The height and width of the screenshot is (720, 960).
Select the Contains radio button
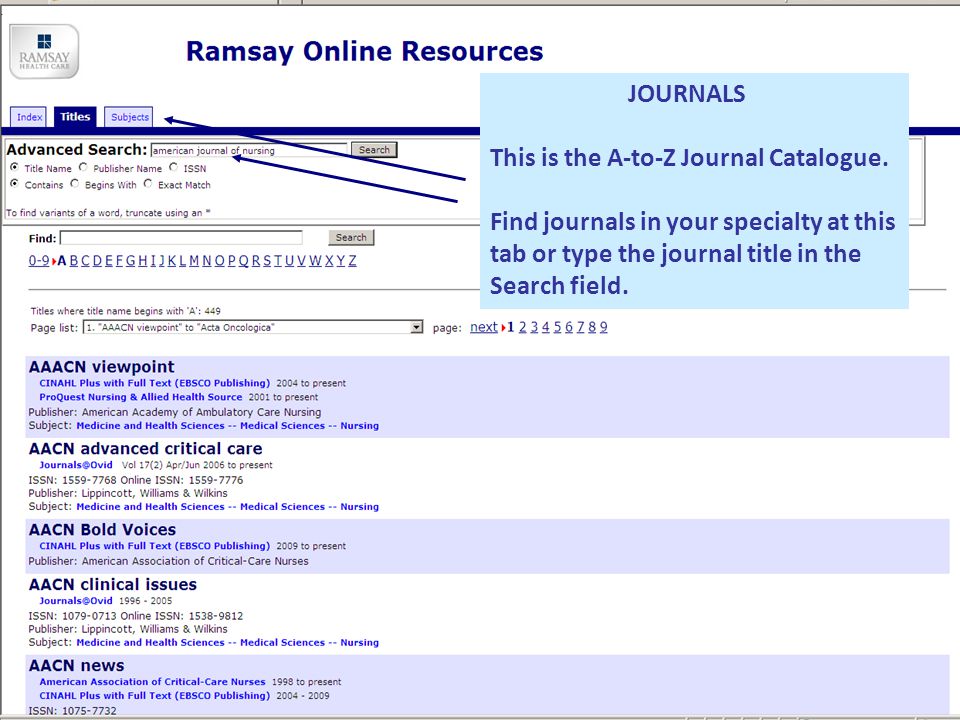pos(14,184)
